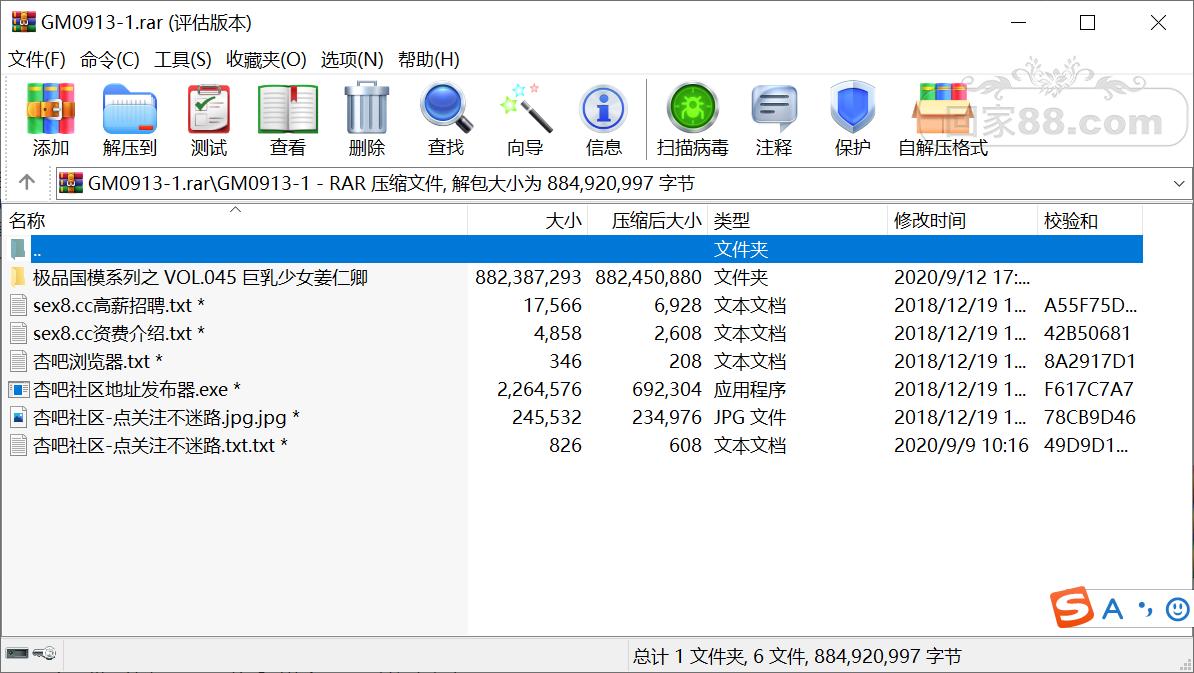
Task: Sort by the 修改时间 column header
Action: click(963, 221)
